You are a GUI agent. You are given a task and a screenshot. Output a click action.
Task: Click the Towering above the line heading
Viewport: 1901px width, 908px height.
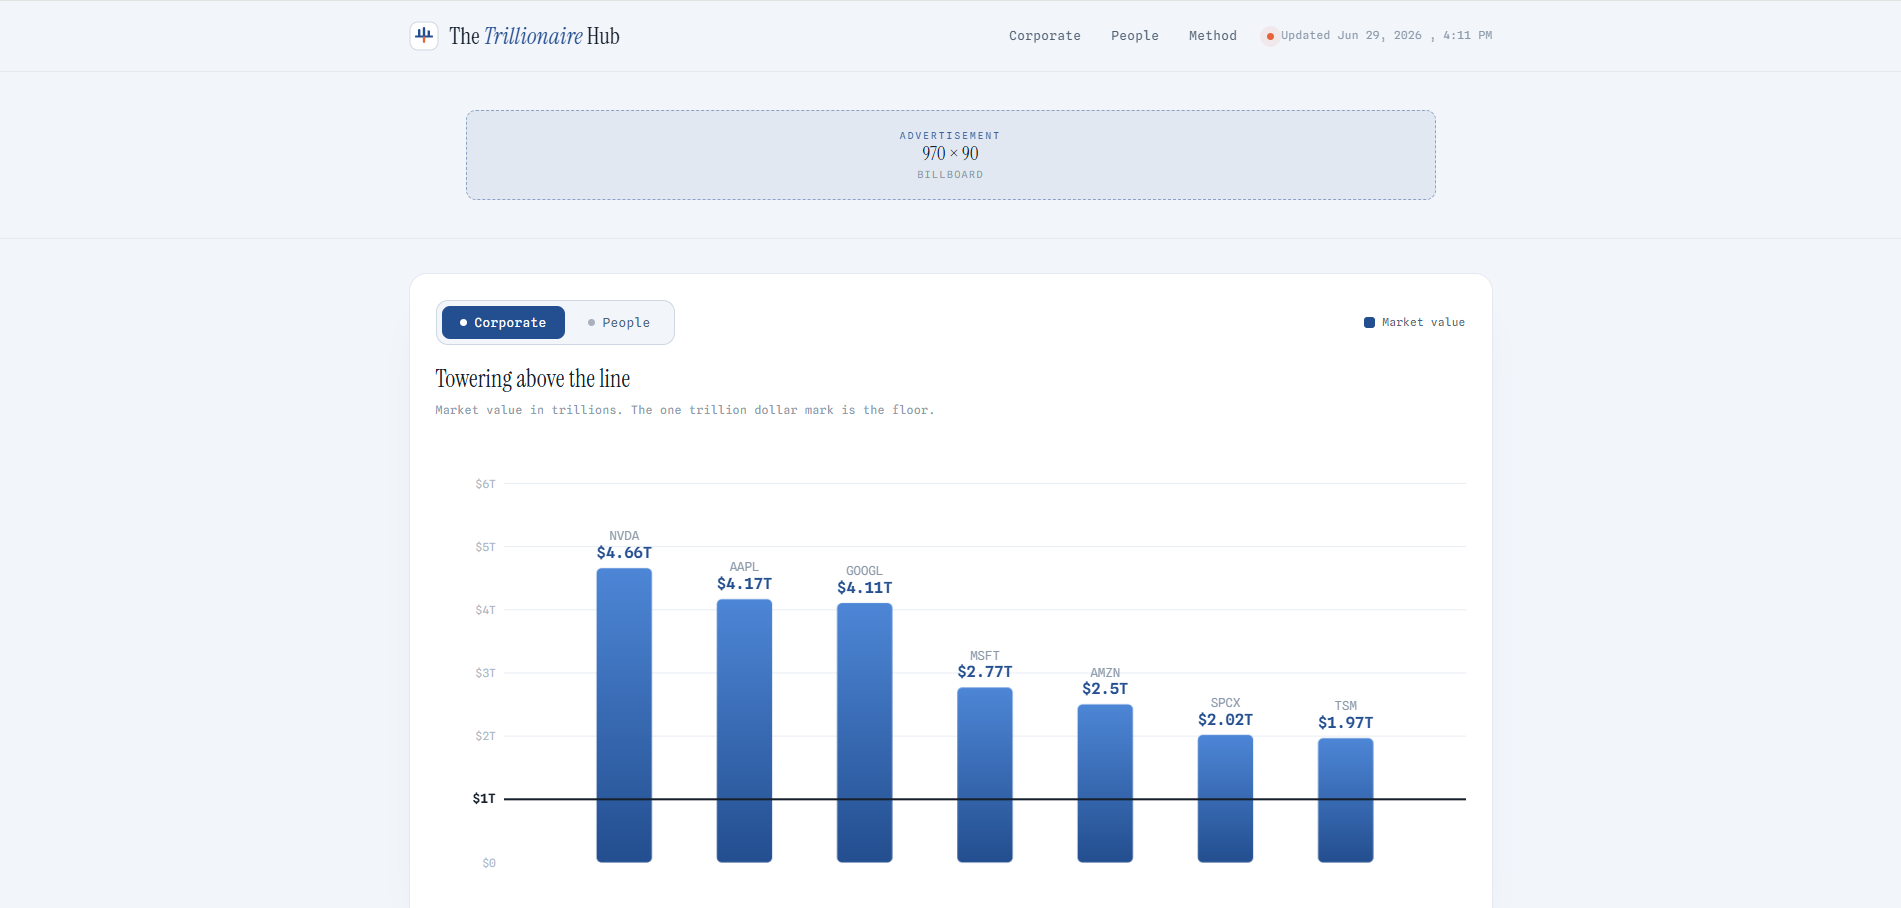[x=533, y=379]
